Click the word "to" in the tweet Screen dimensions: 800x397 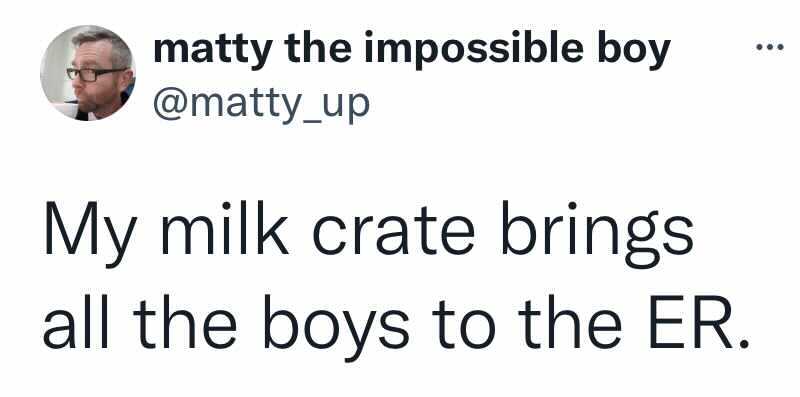coord(463,326)
